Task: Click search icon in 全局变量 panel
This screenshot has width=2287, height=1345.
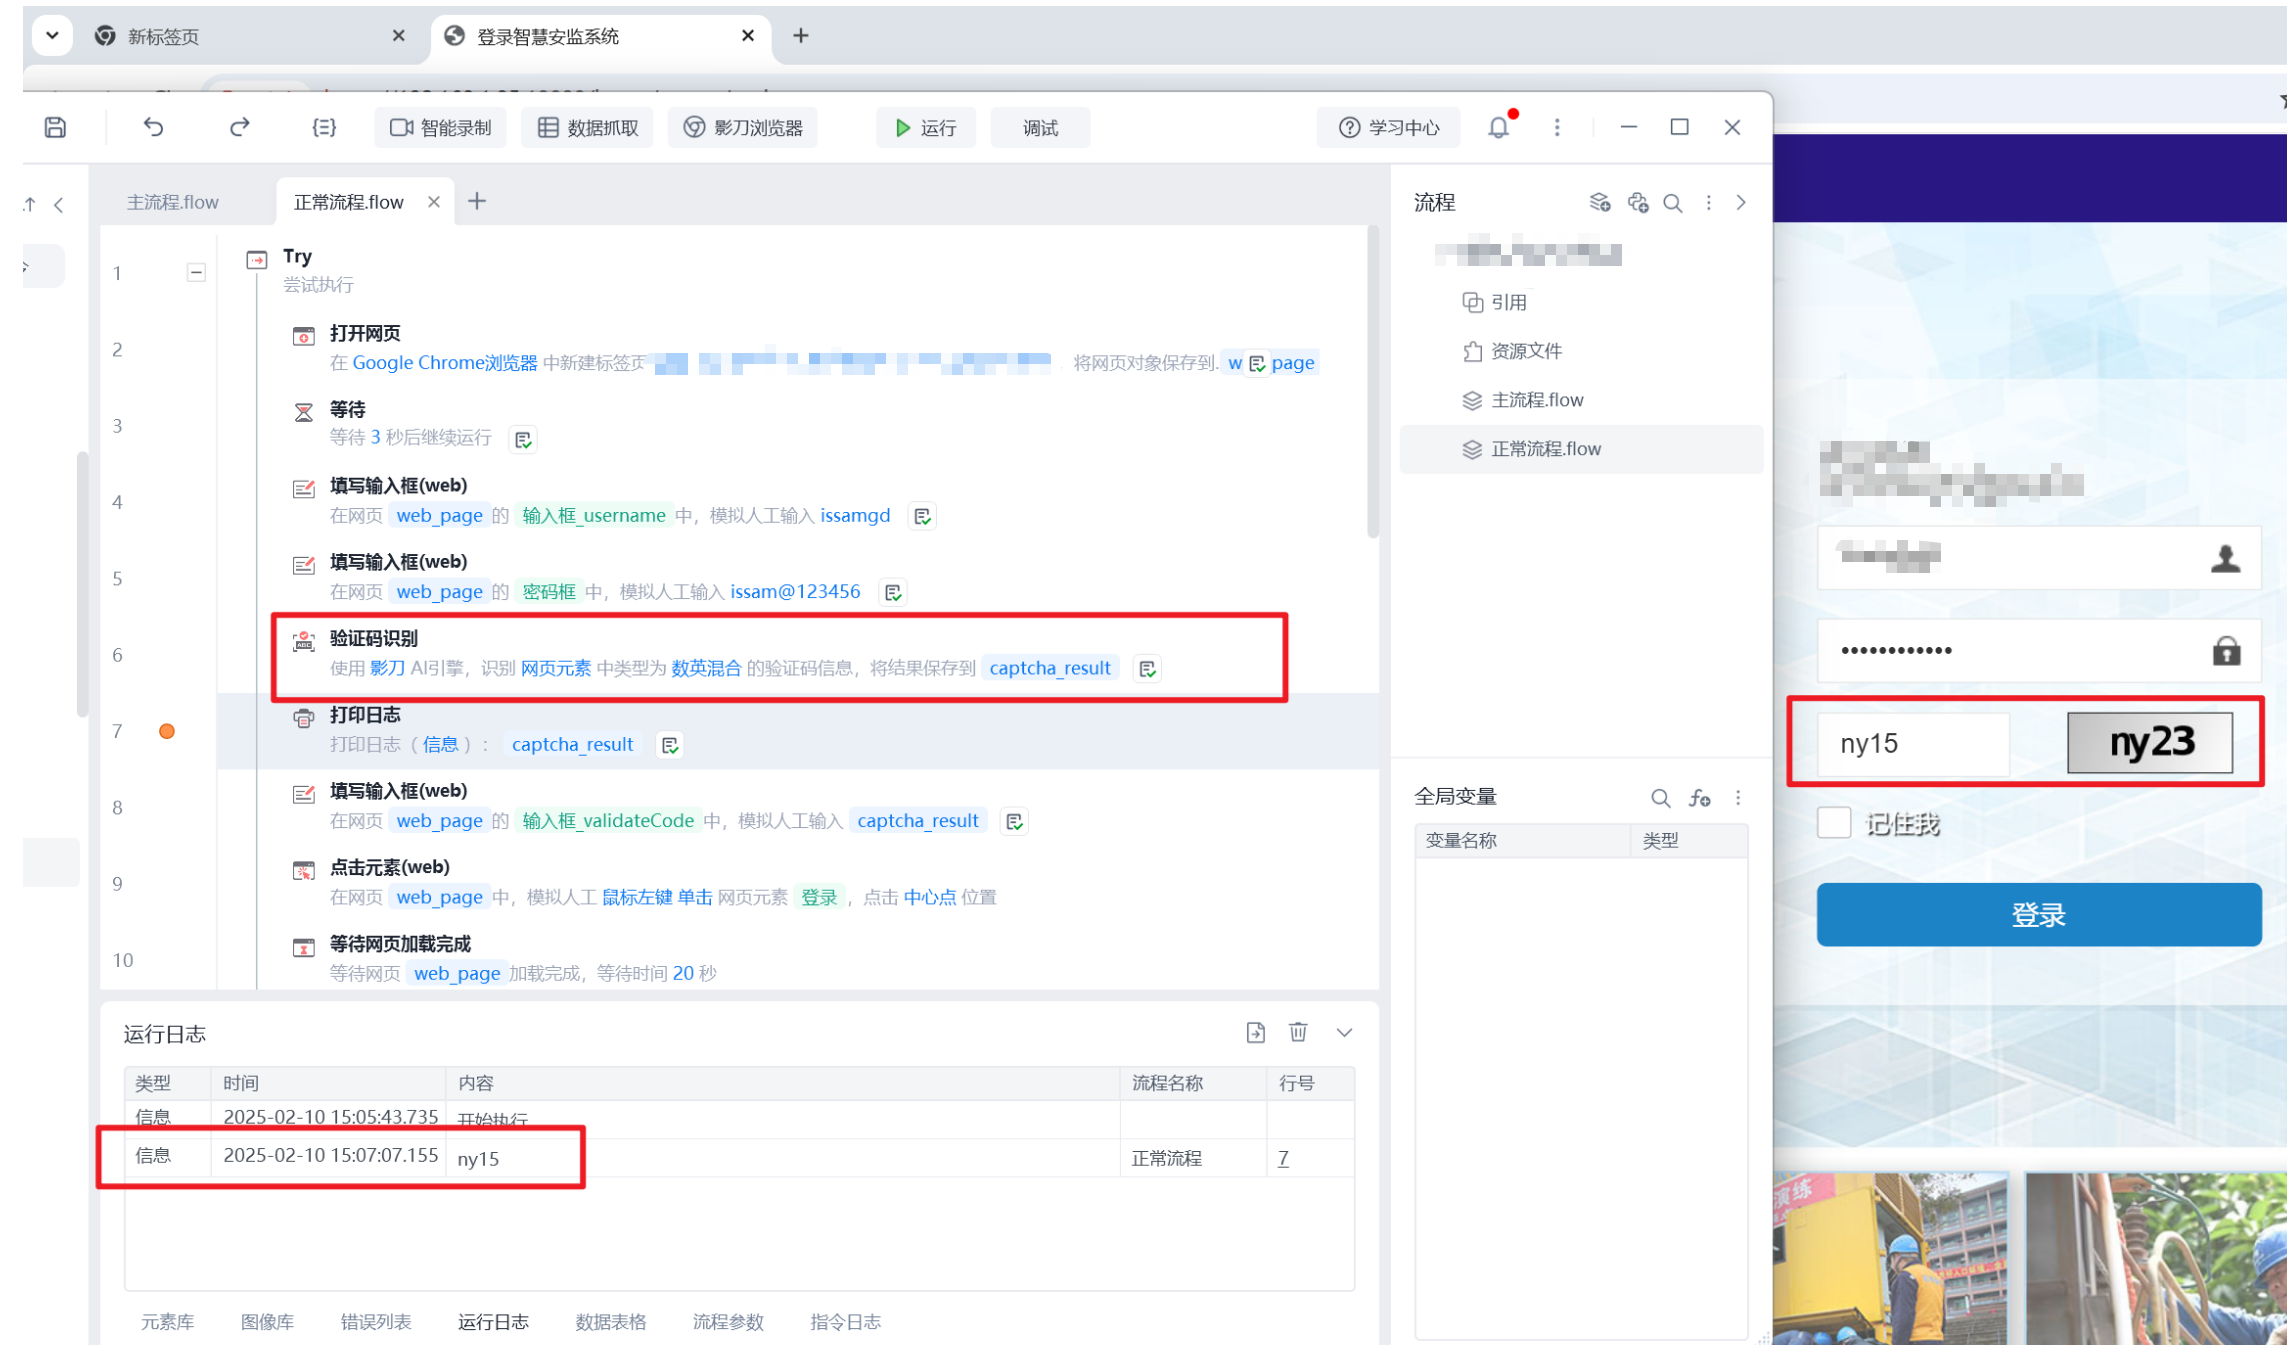Action: pos(1660,798)
